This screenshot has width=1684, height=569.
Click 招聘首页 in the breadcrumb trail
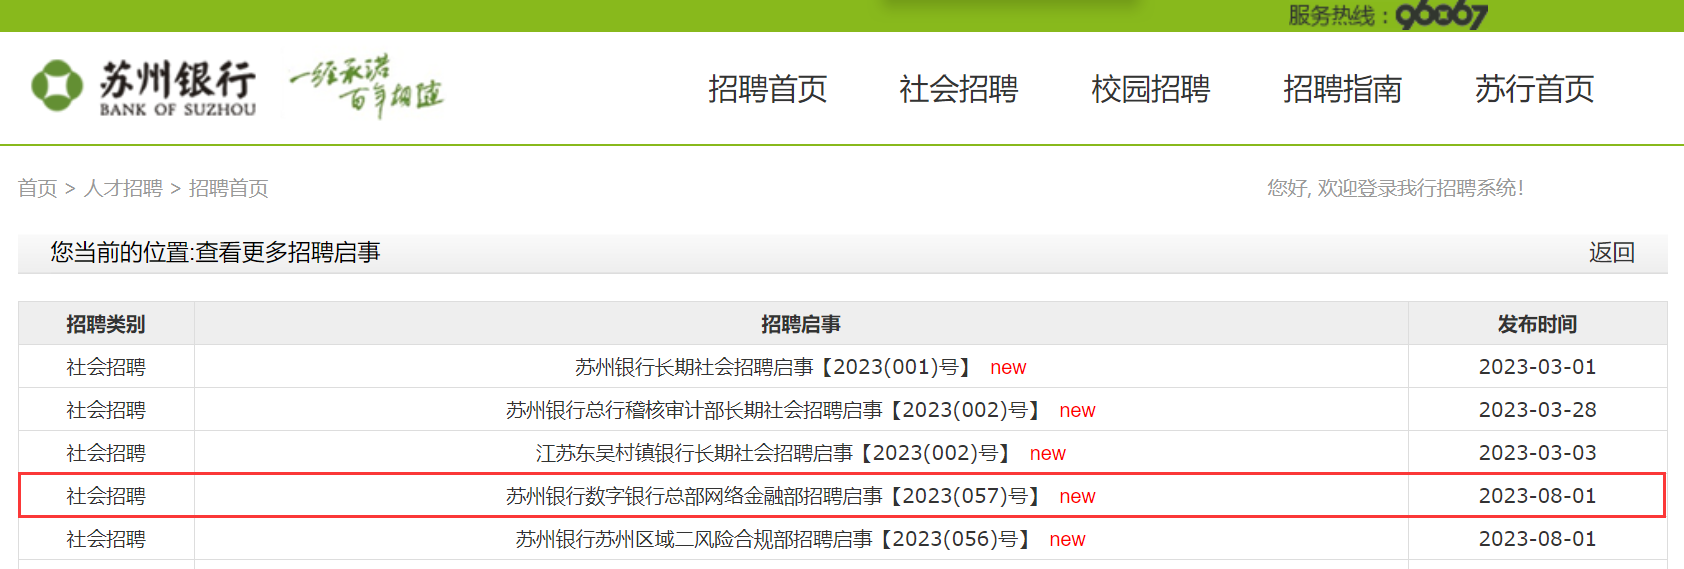tap(229, 188)
